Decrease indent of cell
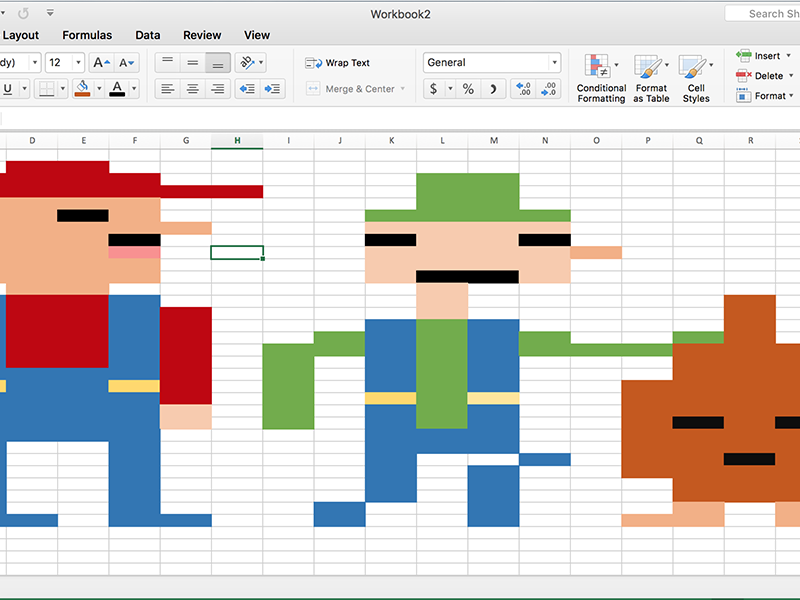800x600 pixels. point(247,89)
